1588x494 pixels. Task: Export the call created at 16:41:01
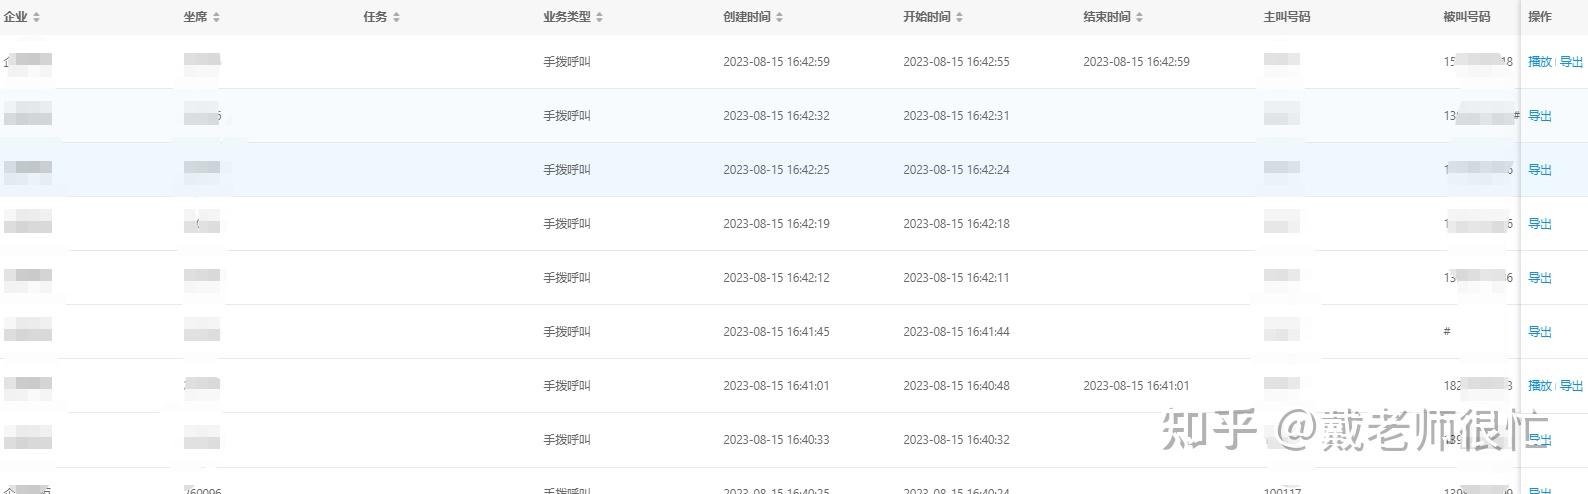click(x=1571, y=386)
